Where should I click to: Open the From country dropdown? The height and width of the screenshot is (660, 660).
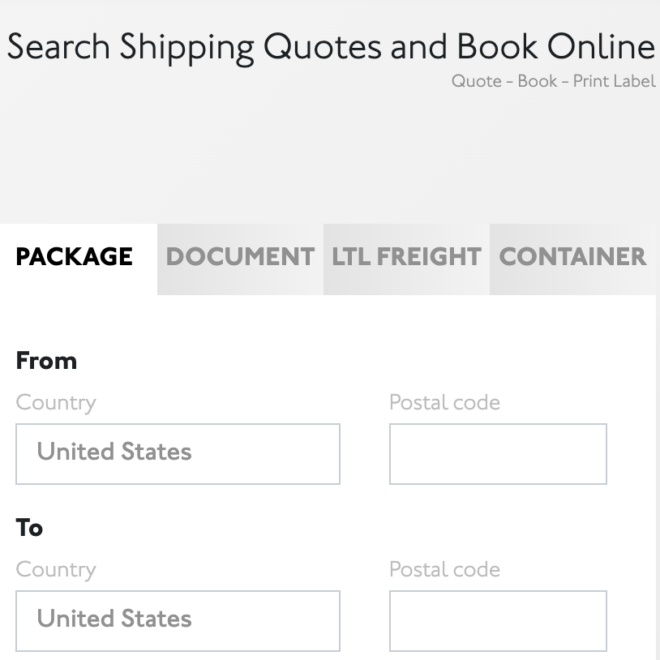point(178,453)
